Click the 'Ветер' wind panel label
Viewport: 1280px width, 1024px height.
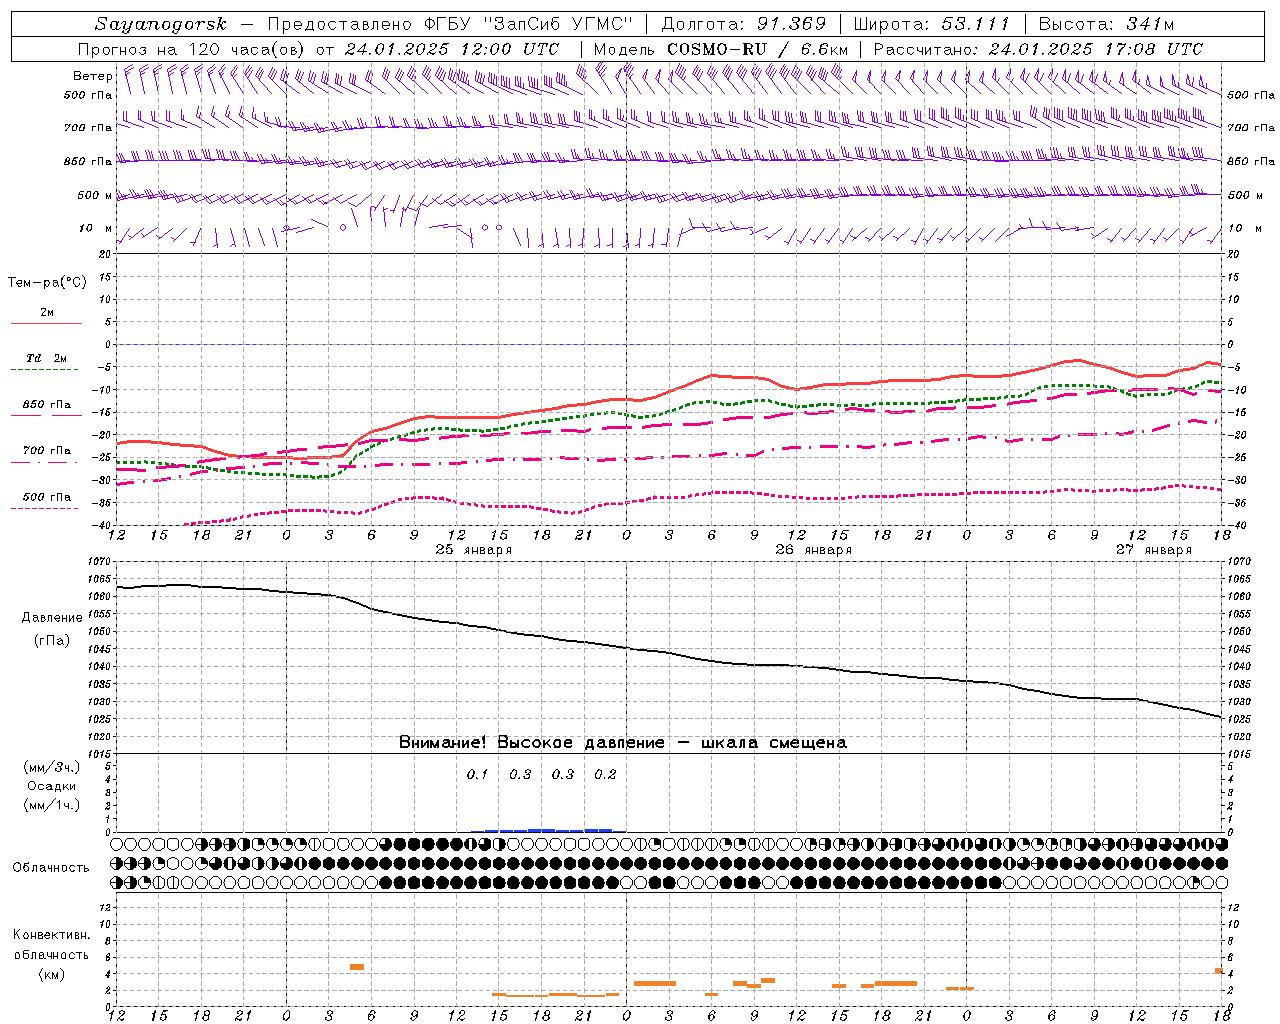point(92,76)
